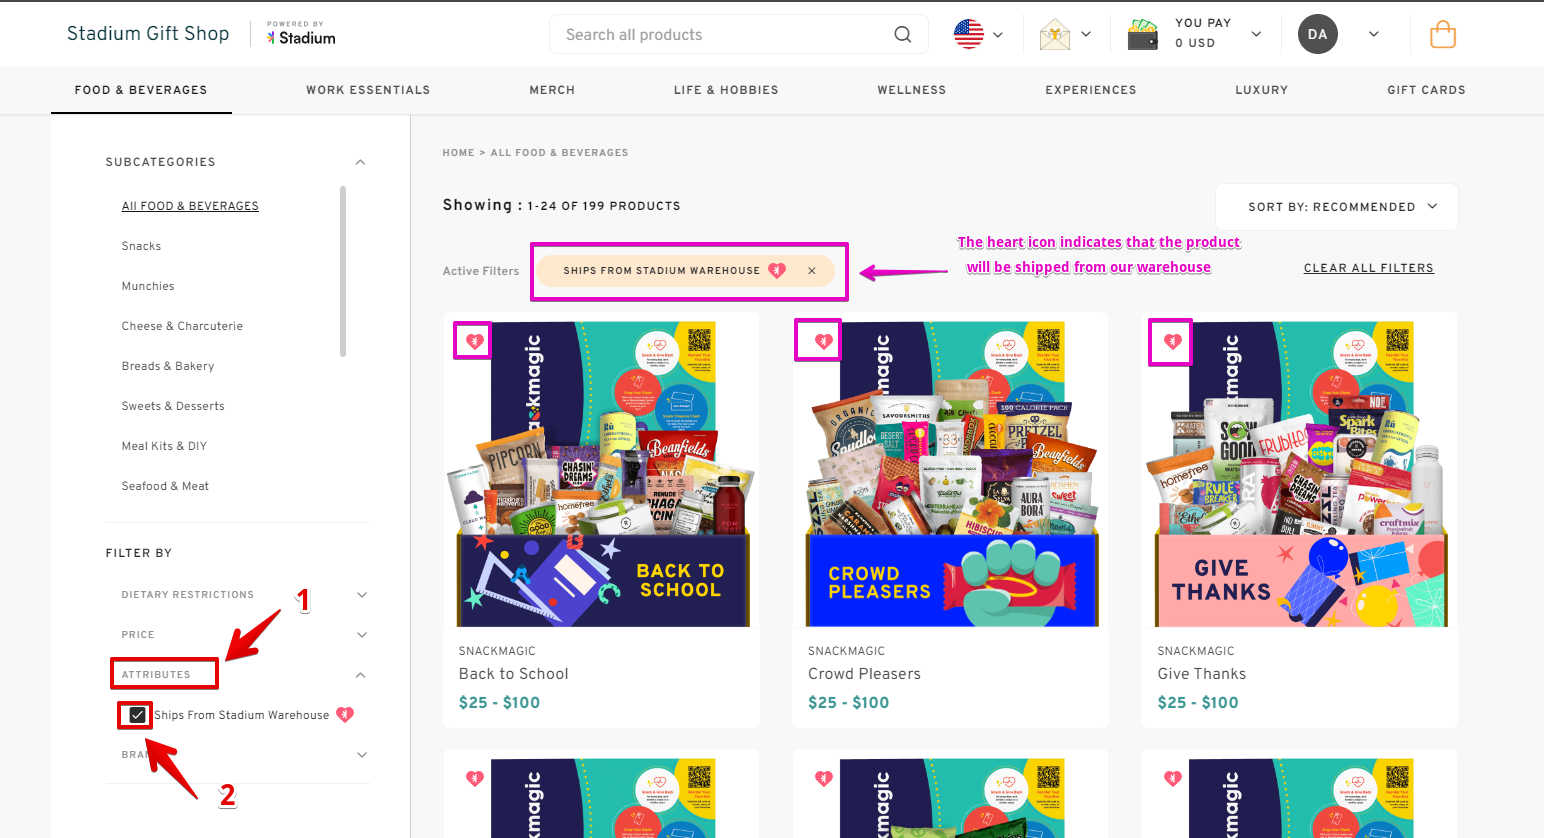
Task: Click heart icon beside Ships From Stadium Warehouse checkbox
Action: click(345, 714)
